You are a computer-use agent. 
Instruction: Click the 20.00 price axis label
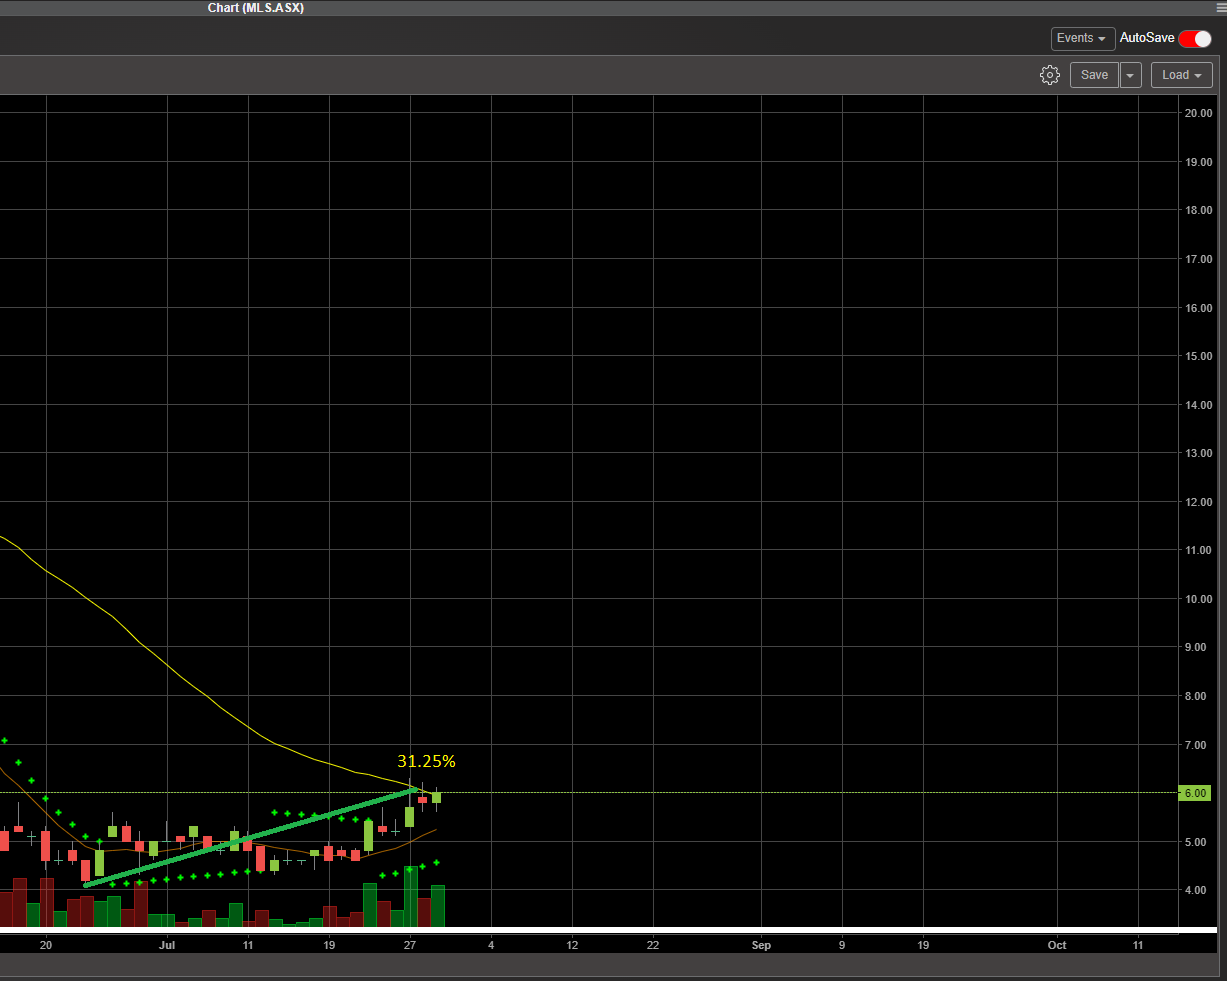[1198, 113]
